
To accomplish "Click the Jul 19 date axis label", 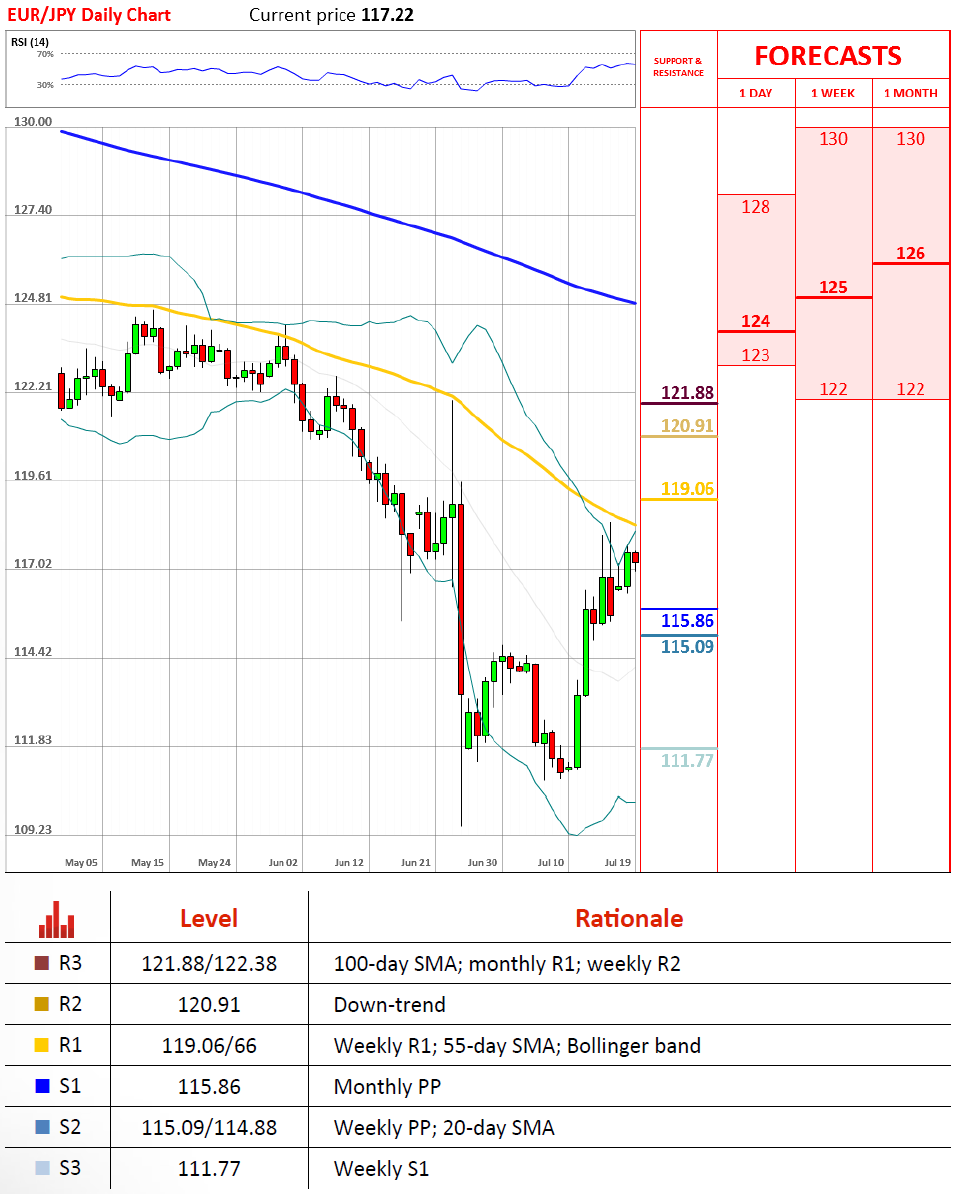I will pos(617,863).
